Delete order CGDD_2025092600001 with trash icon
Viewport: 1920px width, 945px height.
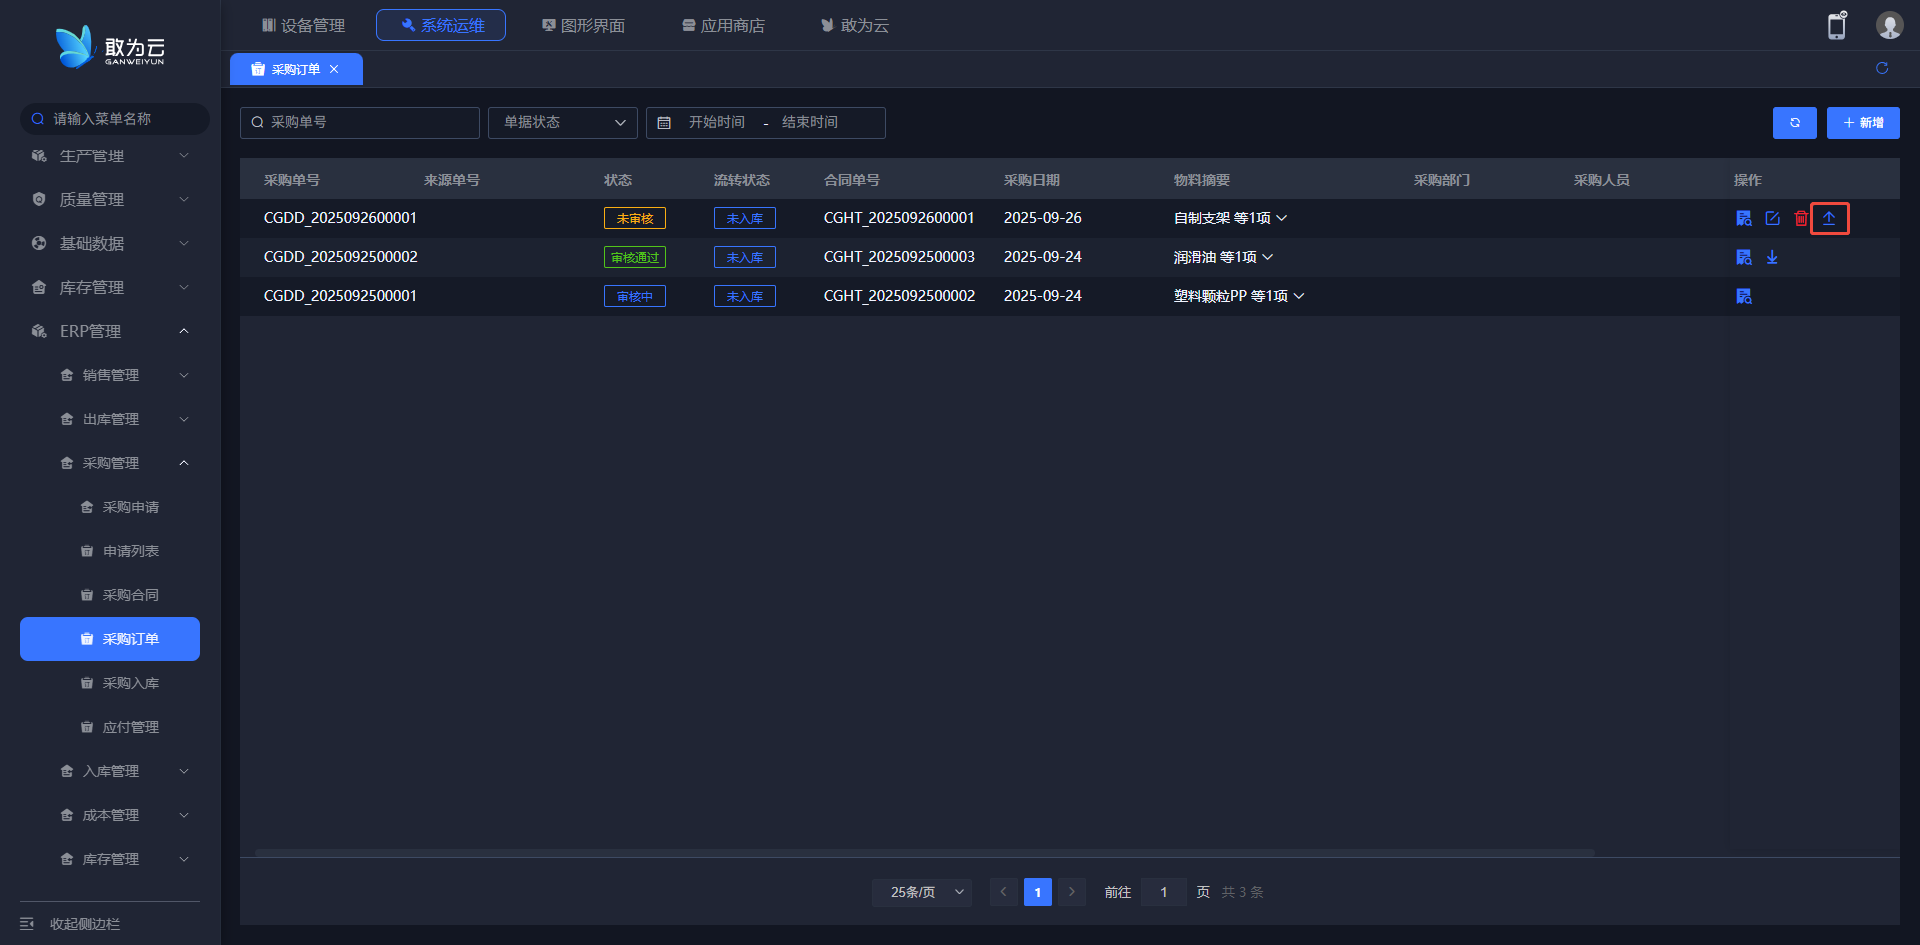click(1801, 218)
